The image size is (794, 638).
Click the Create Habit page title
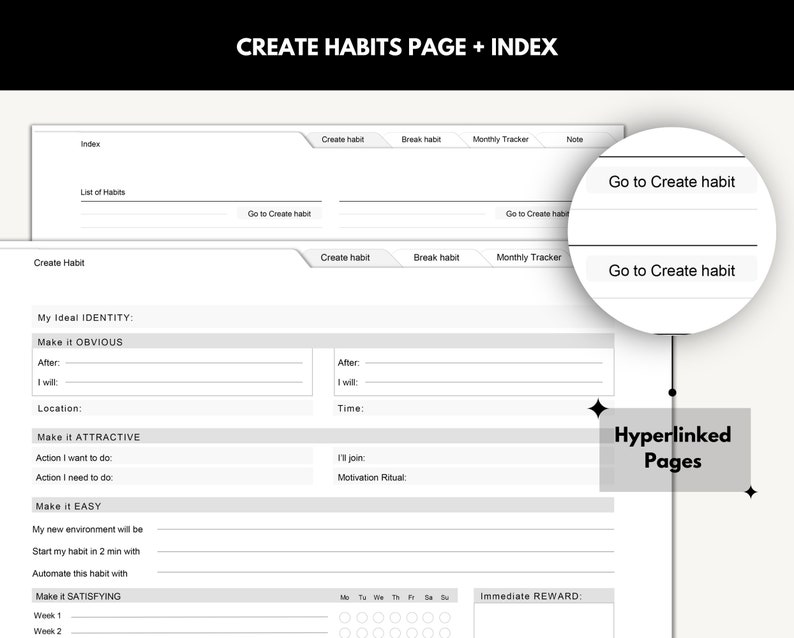[x=59, y=263]
